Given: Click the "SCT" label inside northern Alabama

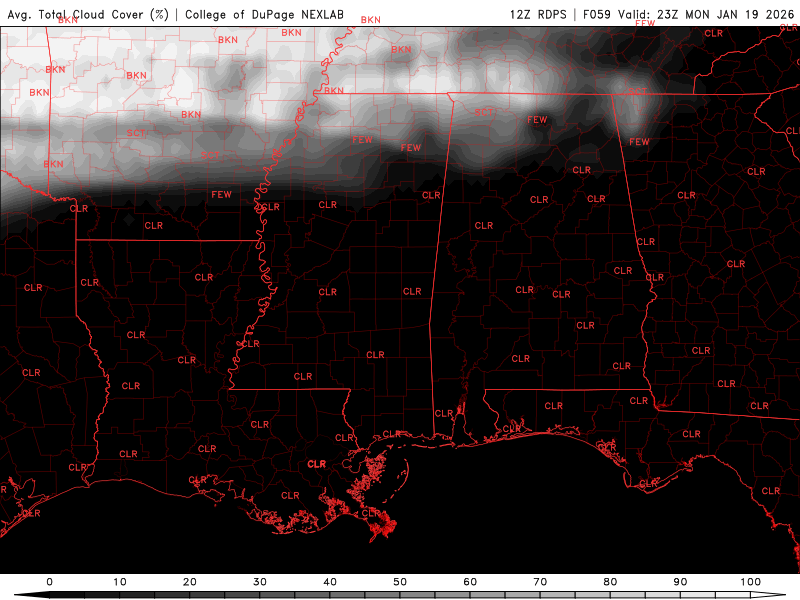Looking at the screenshot, I should (484, 112).
